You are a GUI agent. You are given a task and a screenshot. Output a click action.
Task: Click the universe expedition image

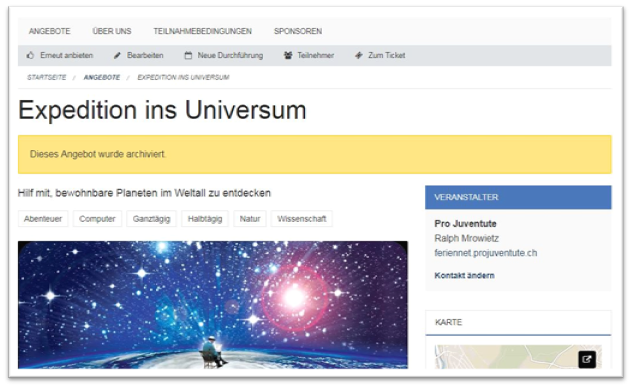pyautogui.click(x=213, y=305)
